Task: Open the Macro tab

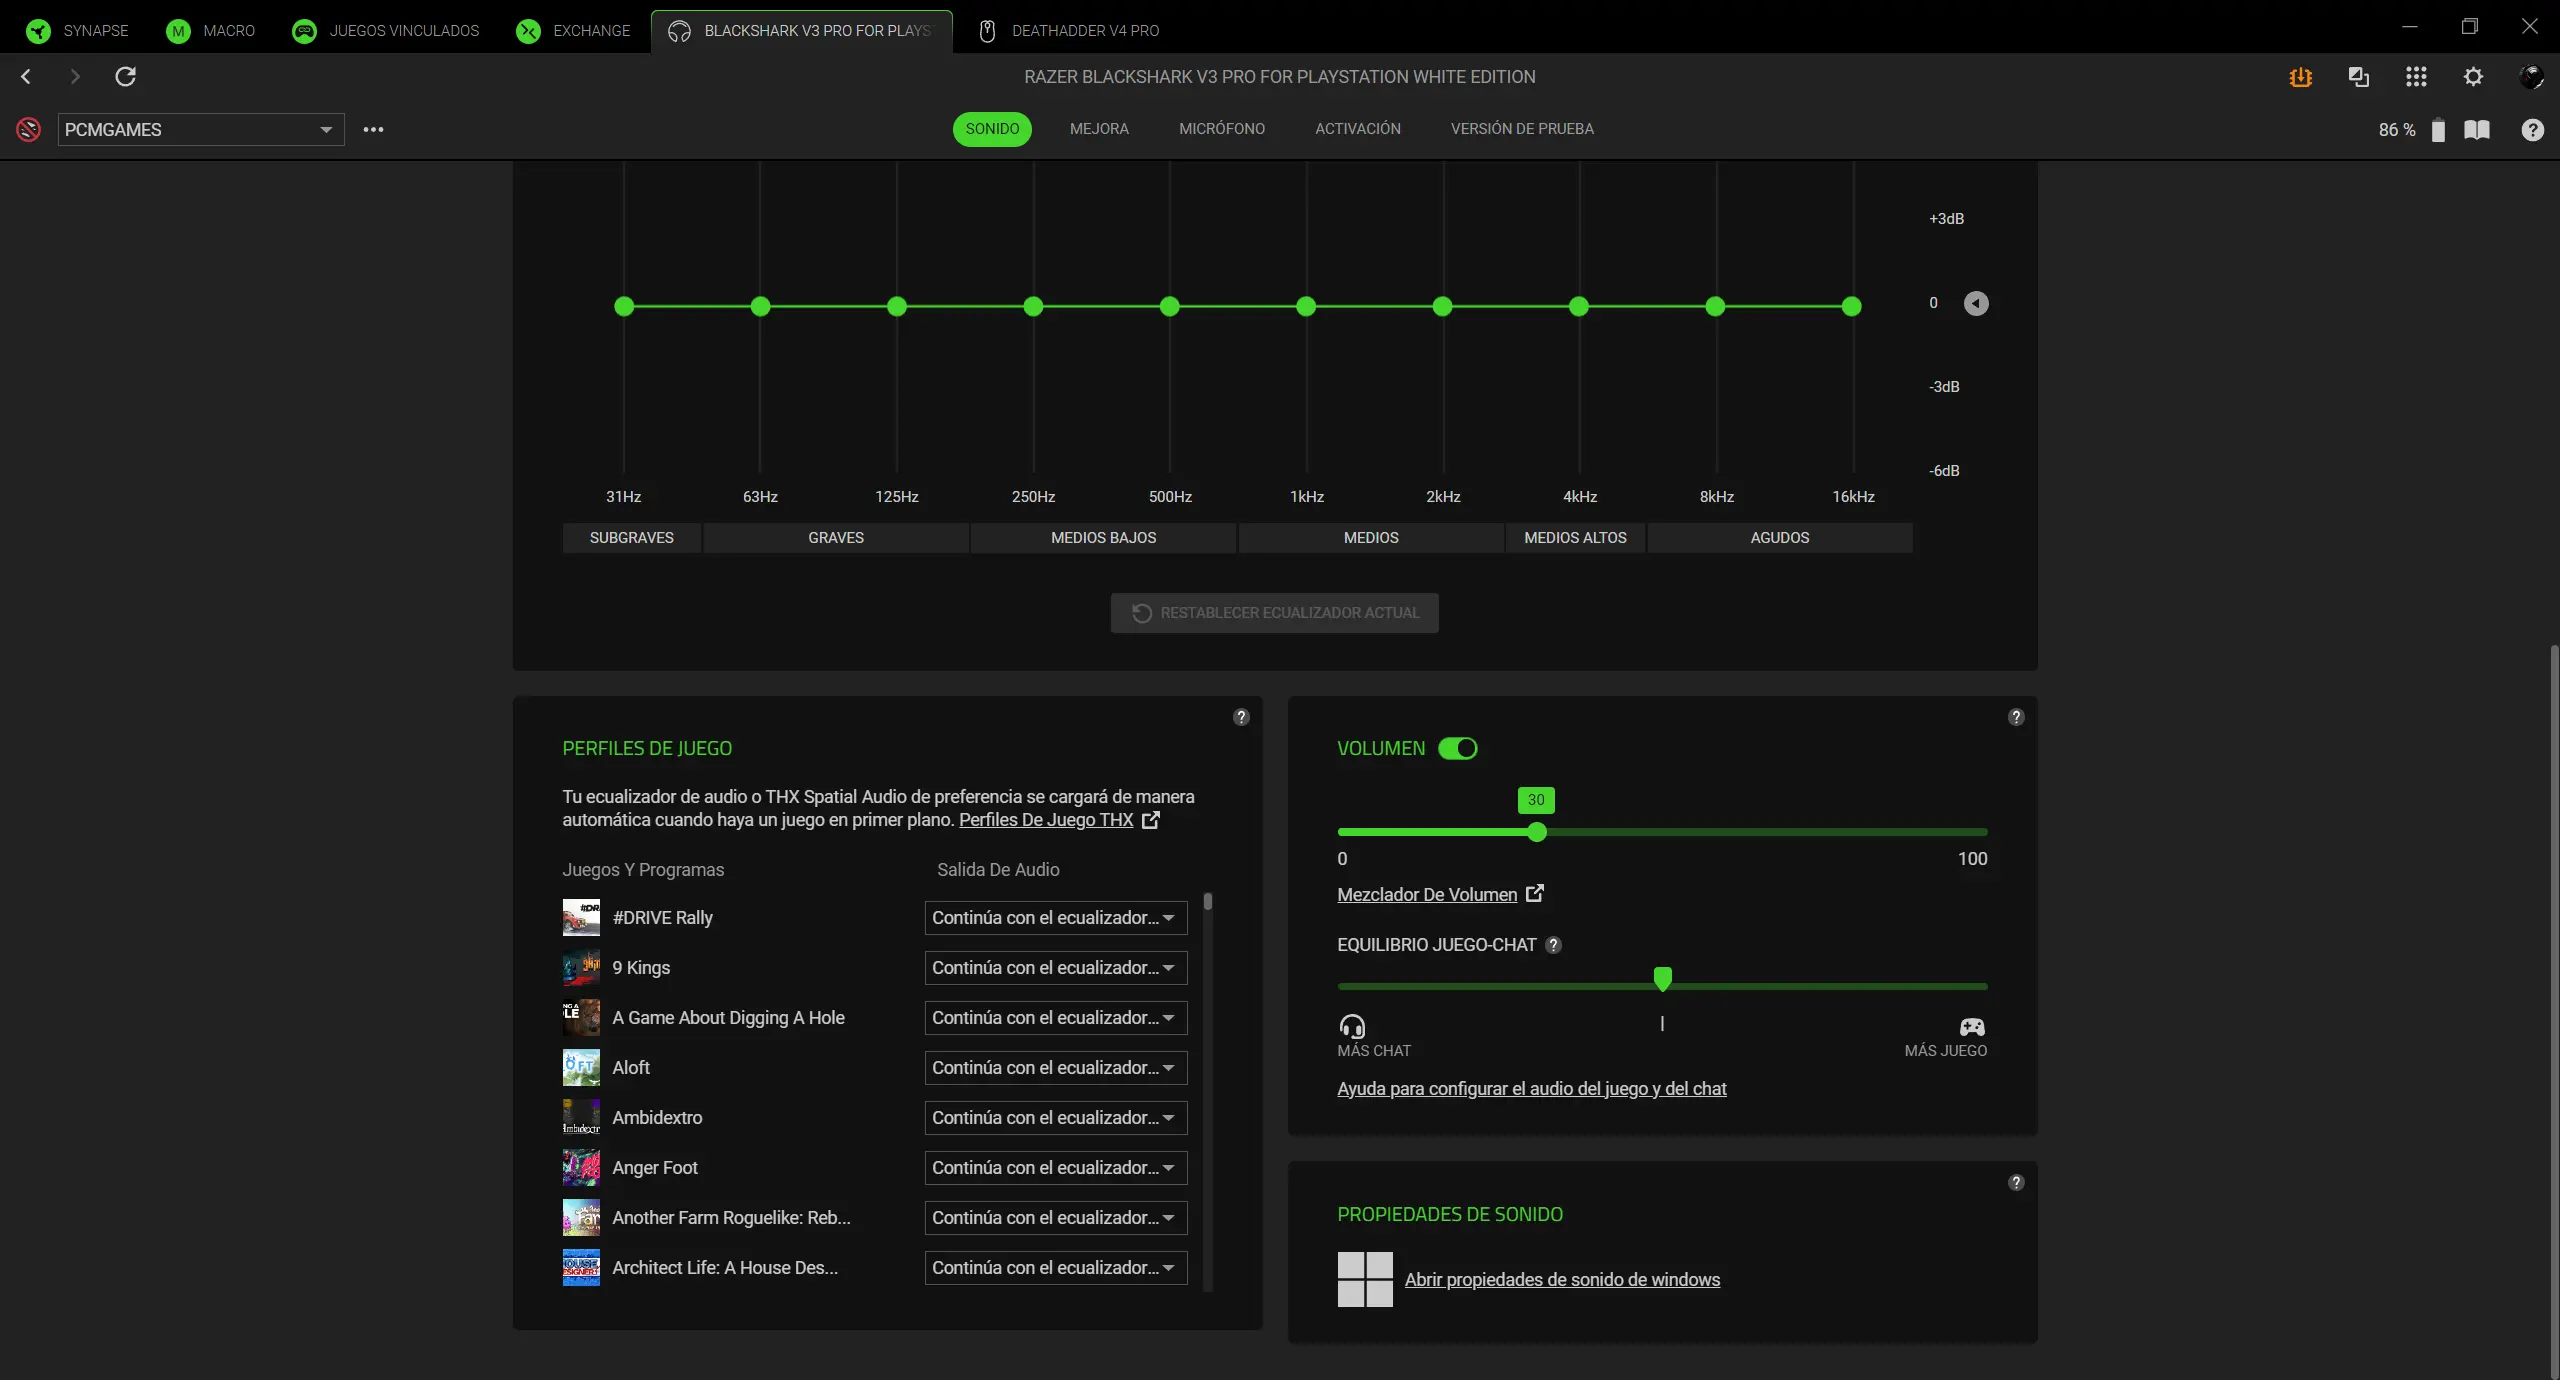Action: coord(211,31)
